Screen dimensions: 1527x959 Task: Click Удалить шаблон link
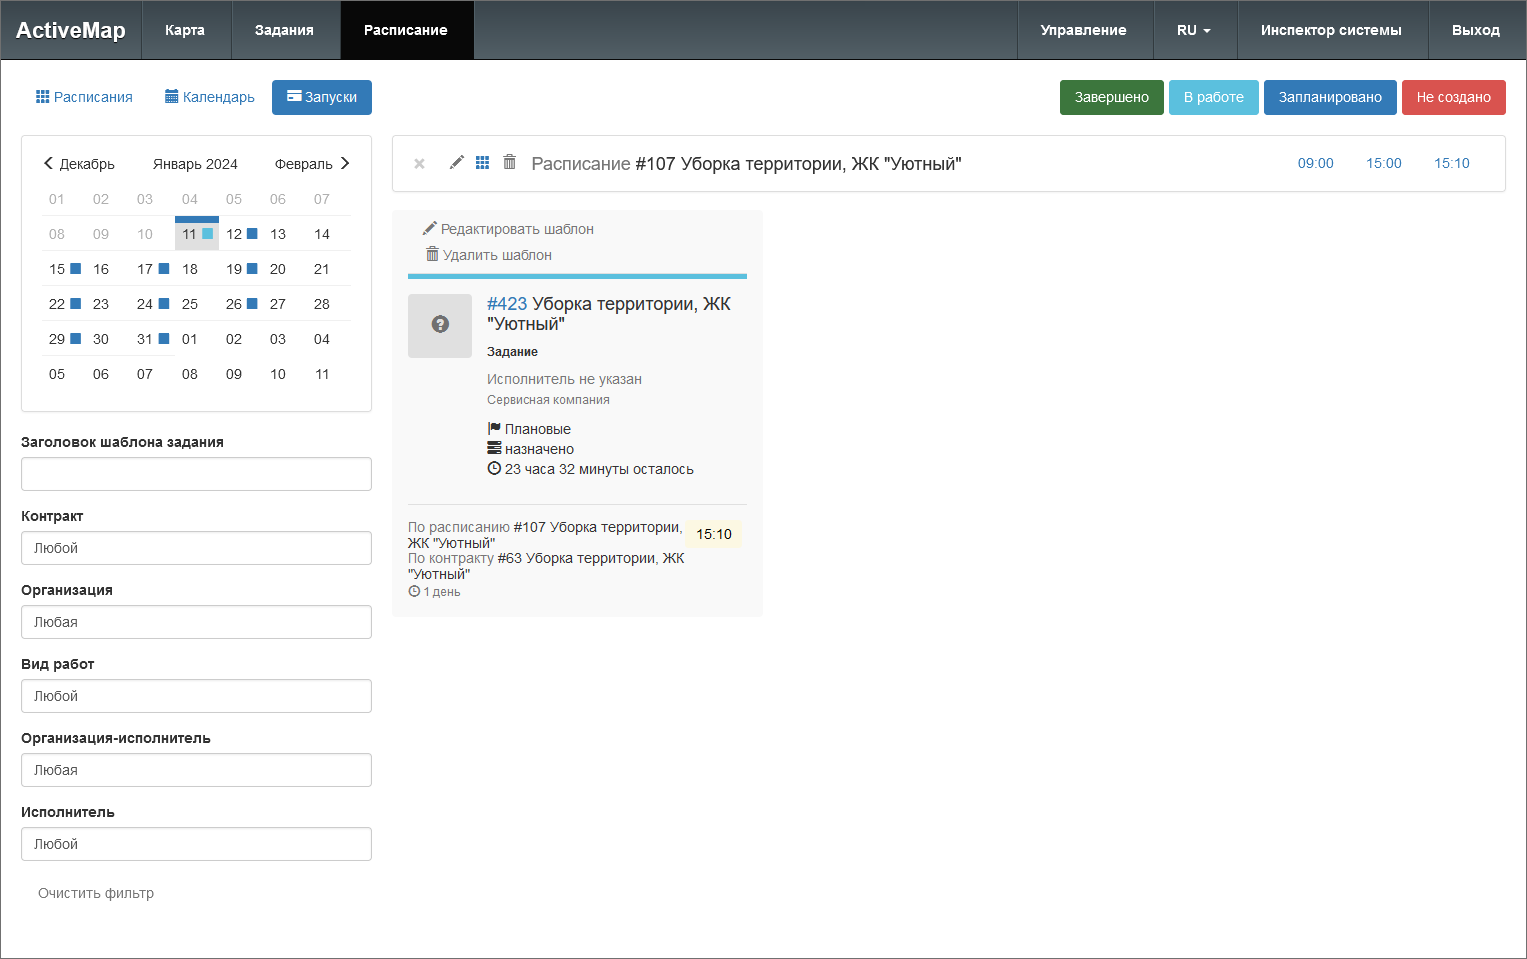[x=489, y=255]
